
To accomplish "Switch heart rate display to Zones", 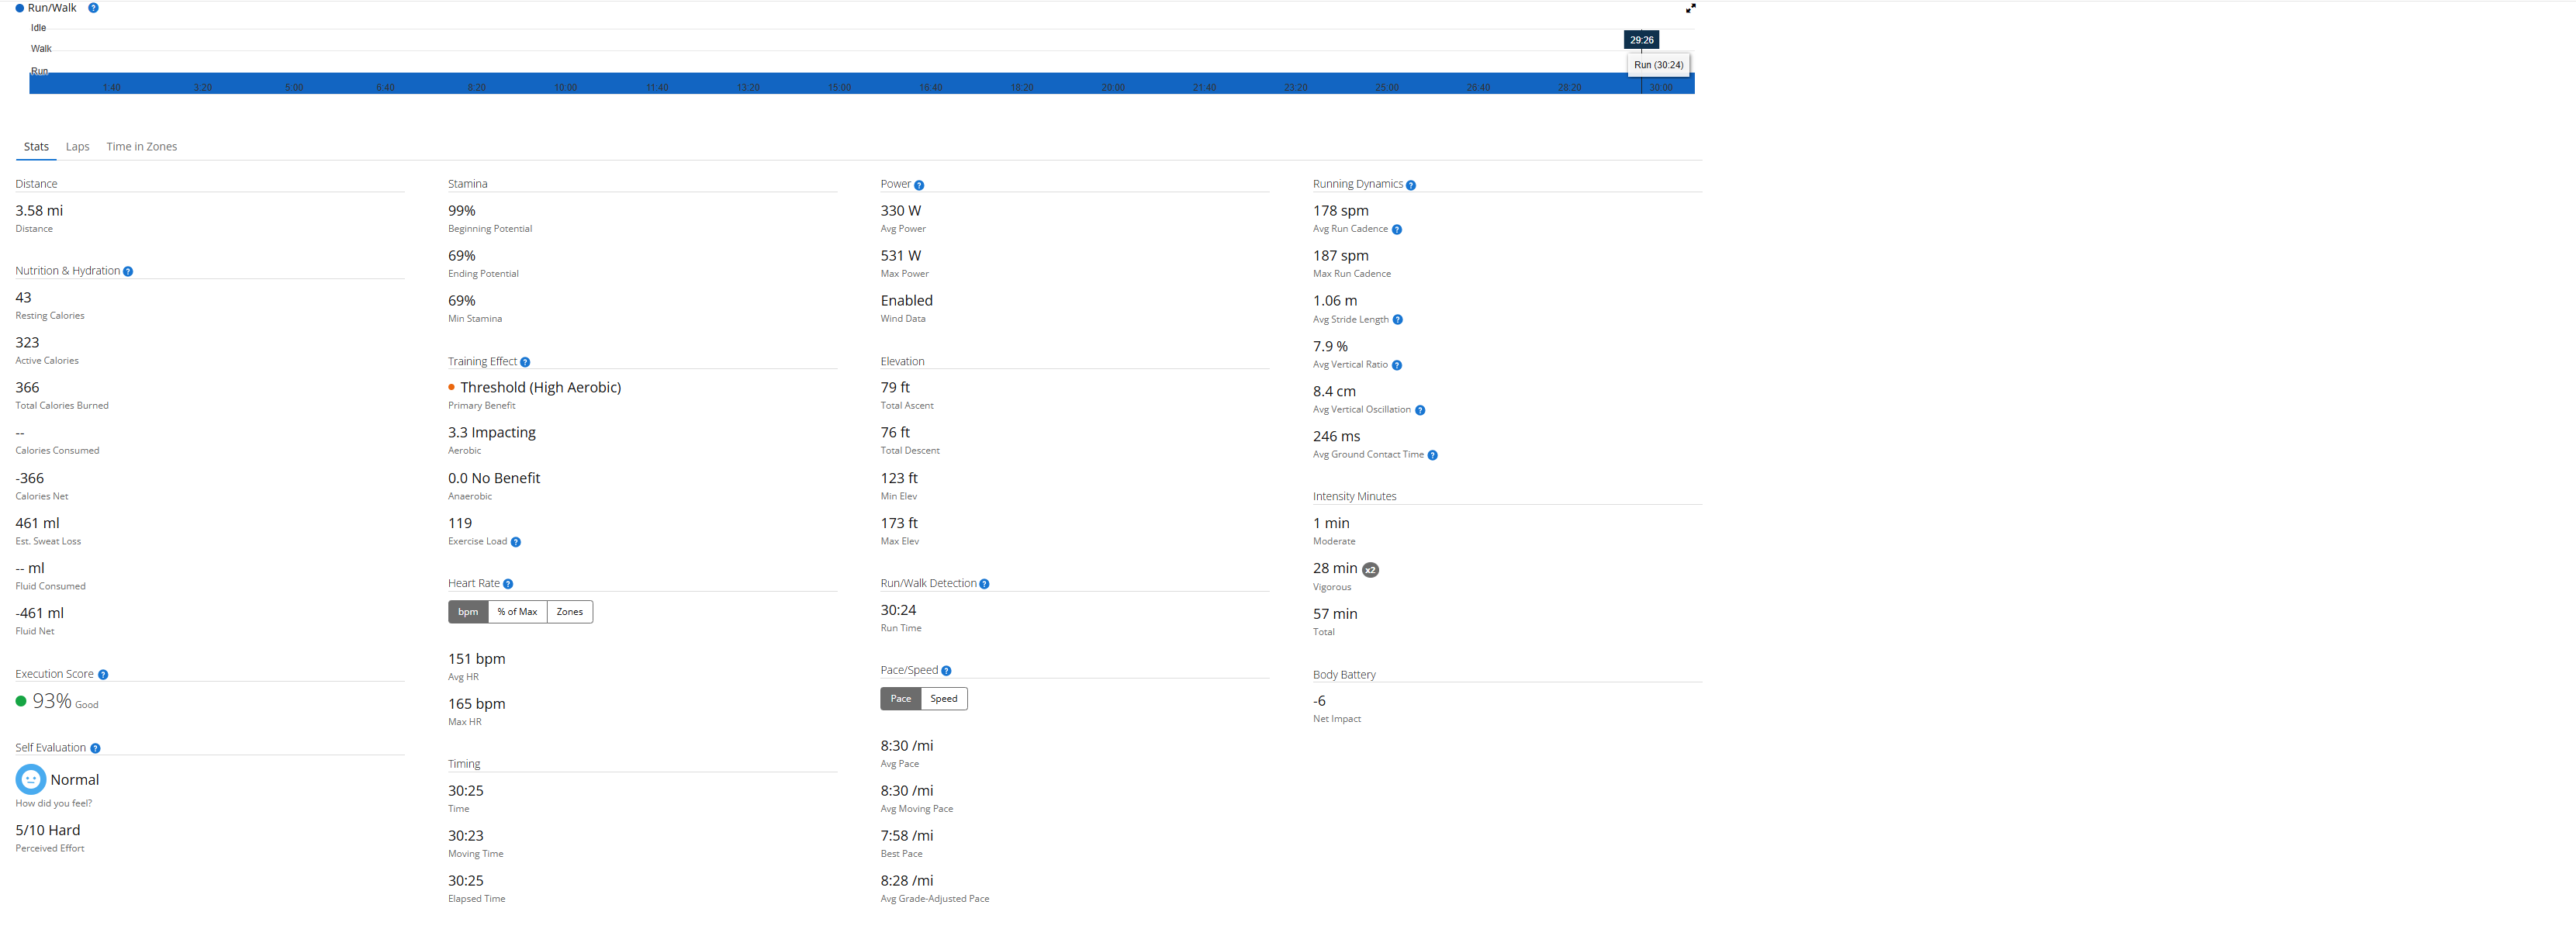I will 569,612.
